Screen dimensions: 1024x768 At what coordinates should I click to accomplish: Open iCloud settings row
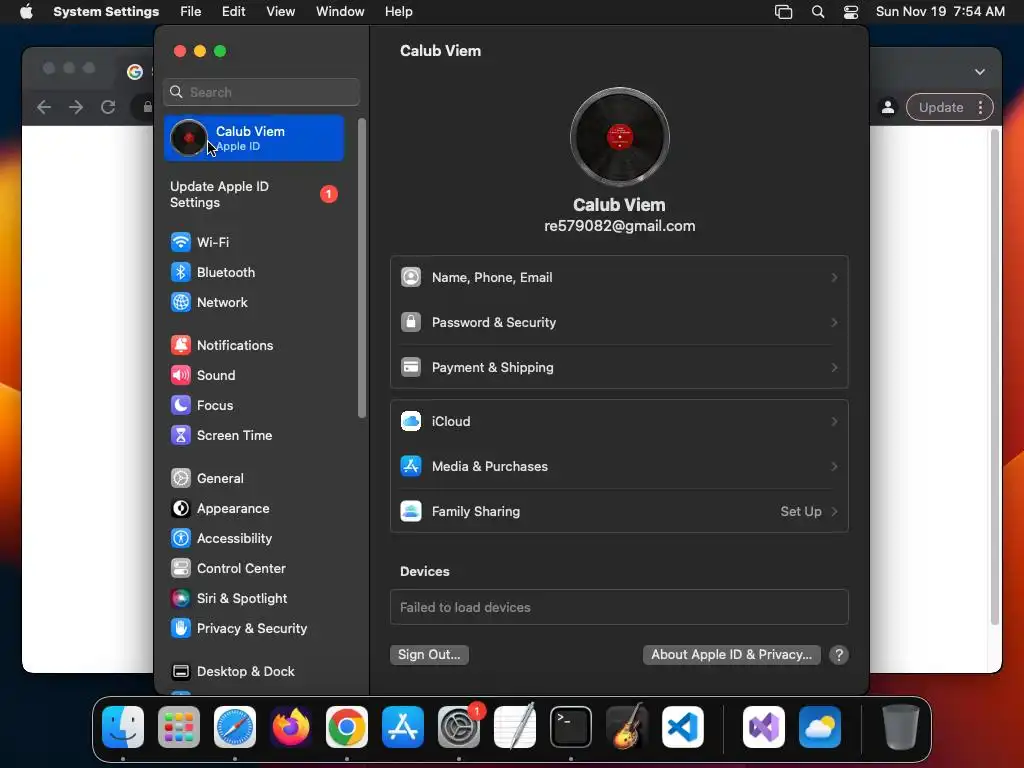coord(619,422)
